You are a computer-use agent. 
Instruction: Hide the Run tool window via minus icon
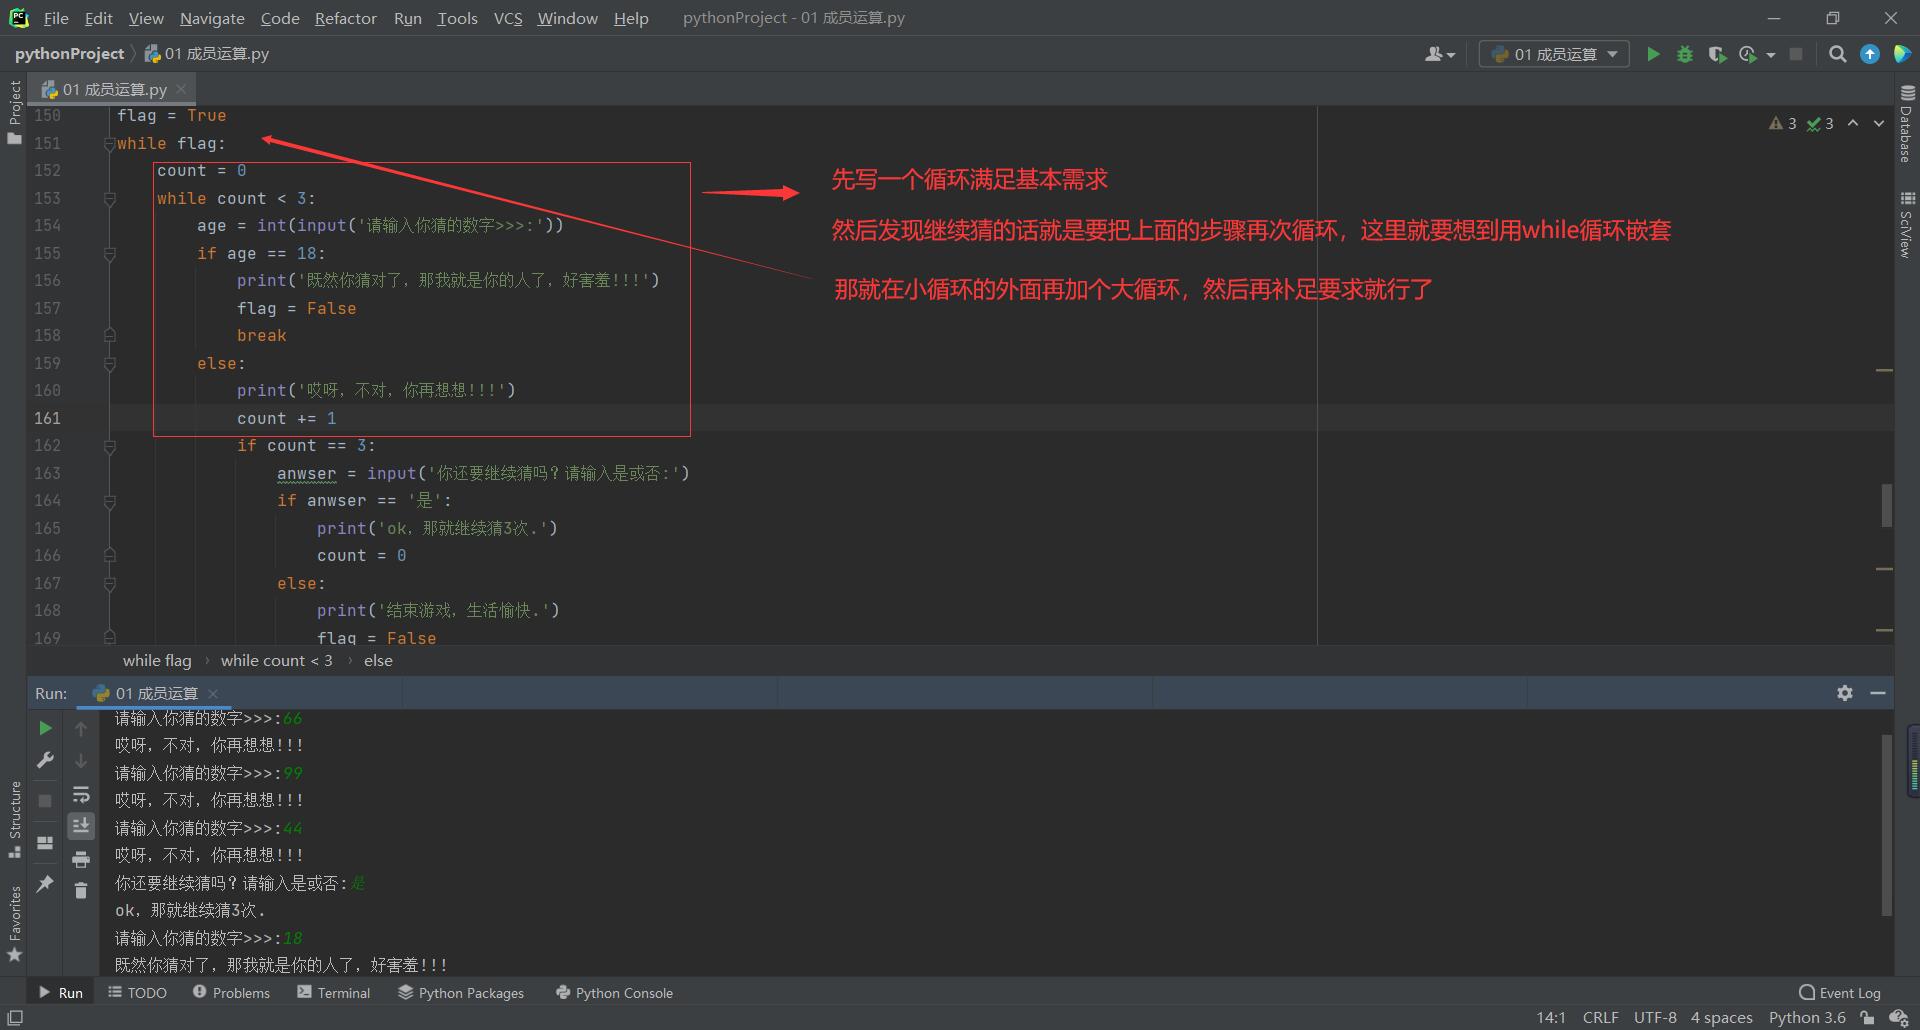[x=1878, y=693]
